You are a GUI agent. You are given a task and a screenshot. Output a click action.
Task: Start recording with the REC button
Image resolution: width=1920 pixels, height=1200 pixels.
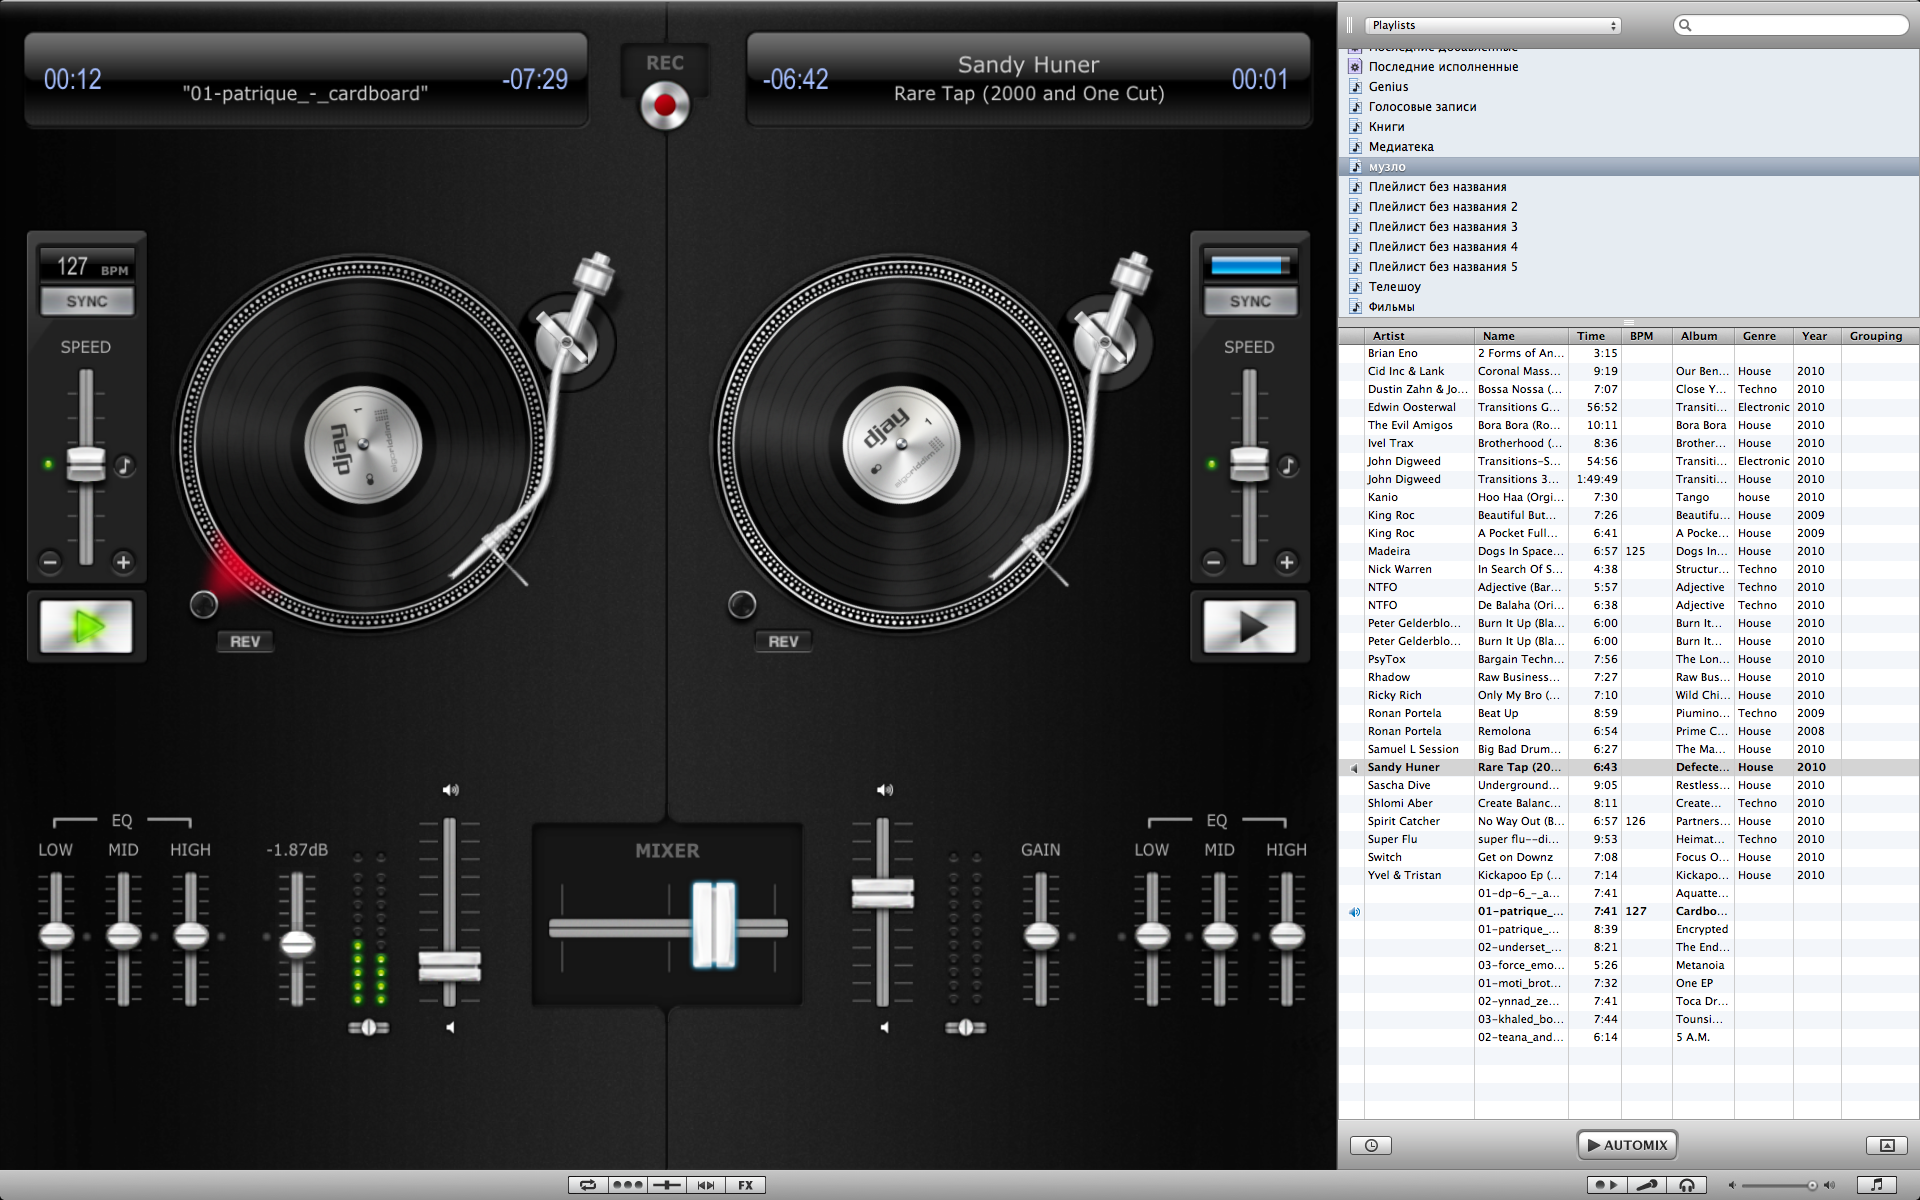click(x=665, y=105)
